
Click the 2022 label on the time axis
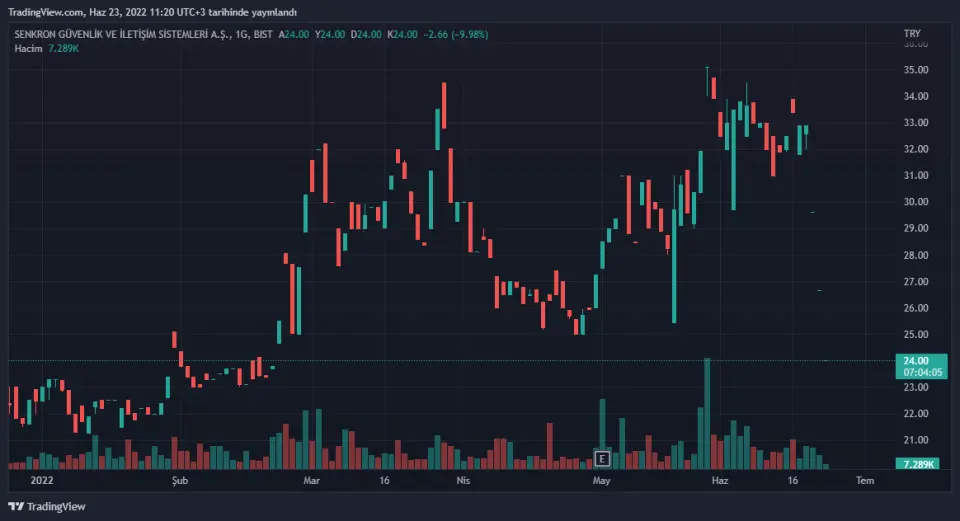(42, 481)
